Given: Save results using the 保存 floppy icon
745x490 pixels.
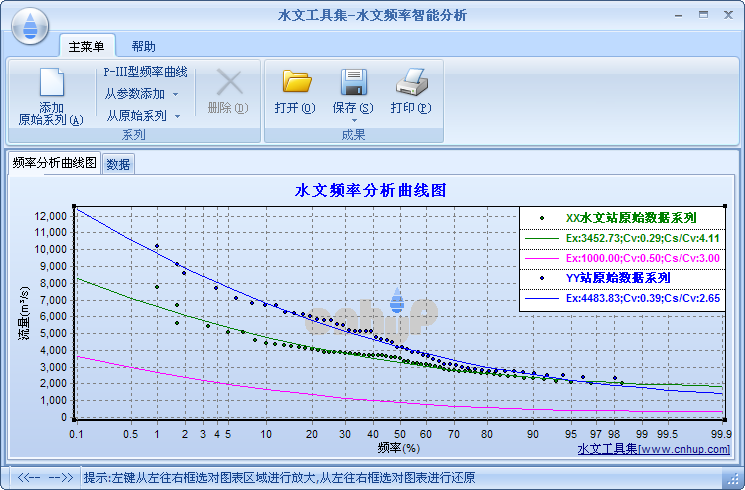Looking at the screenshot, I should tap(352, 84).
